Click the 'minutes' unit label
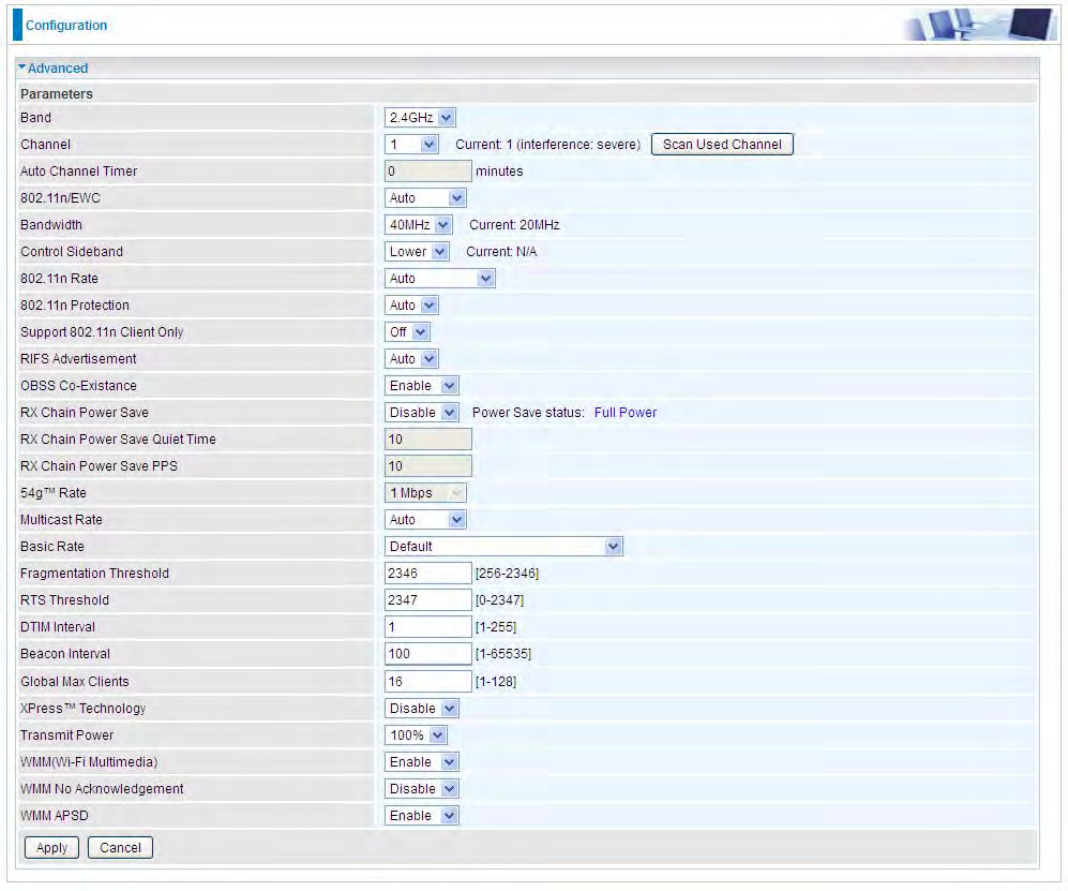This screenshot has height=891, width=1068. [499, 171]
